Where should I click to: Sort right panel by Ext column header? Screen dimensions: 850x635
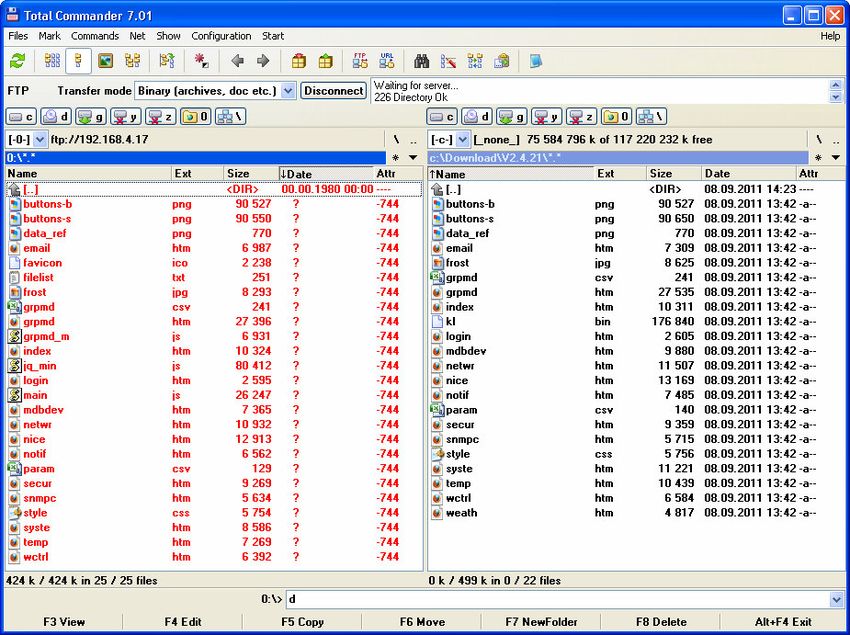point(620,174)
